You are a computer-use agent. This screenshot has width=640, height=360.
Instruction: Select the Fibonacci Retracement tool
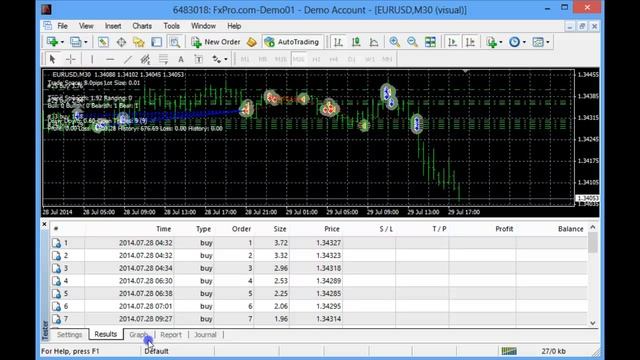(163, 59)
